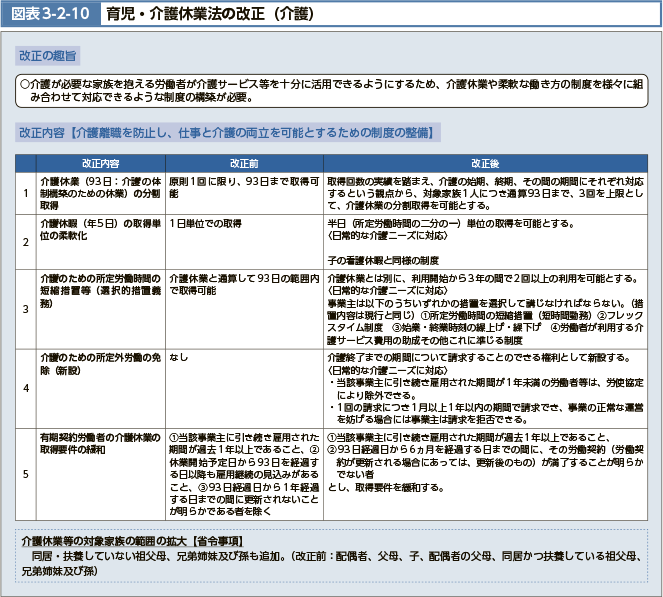Click the なし cell in row 4

point(179,356)
